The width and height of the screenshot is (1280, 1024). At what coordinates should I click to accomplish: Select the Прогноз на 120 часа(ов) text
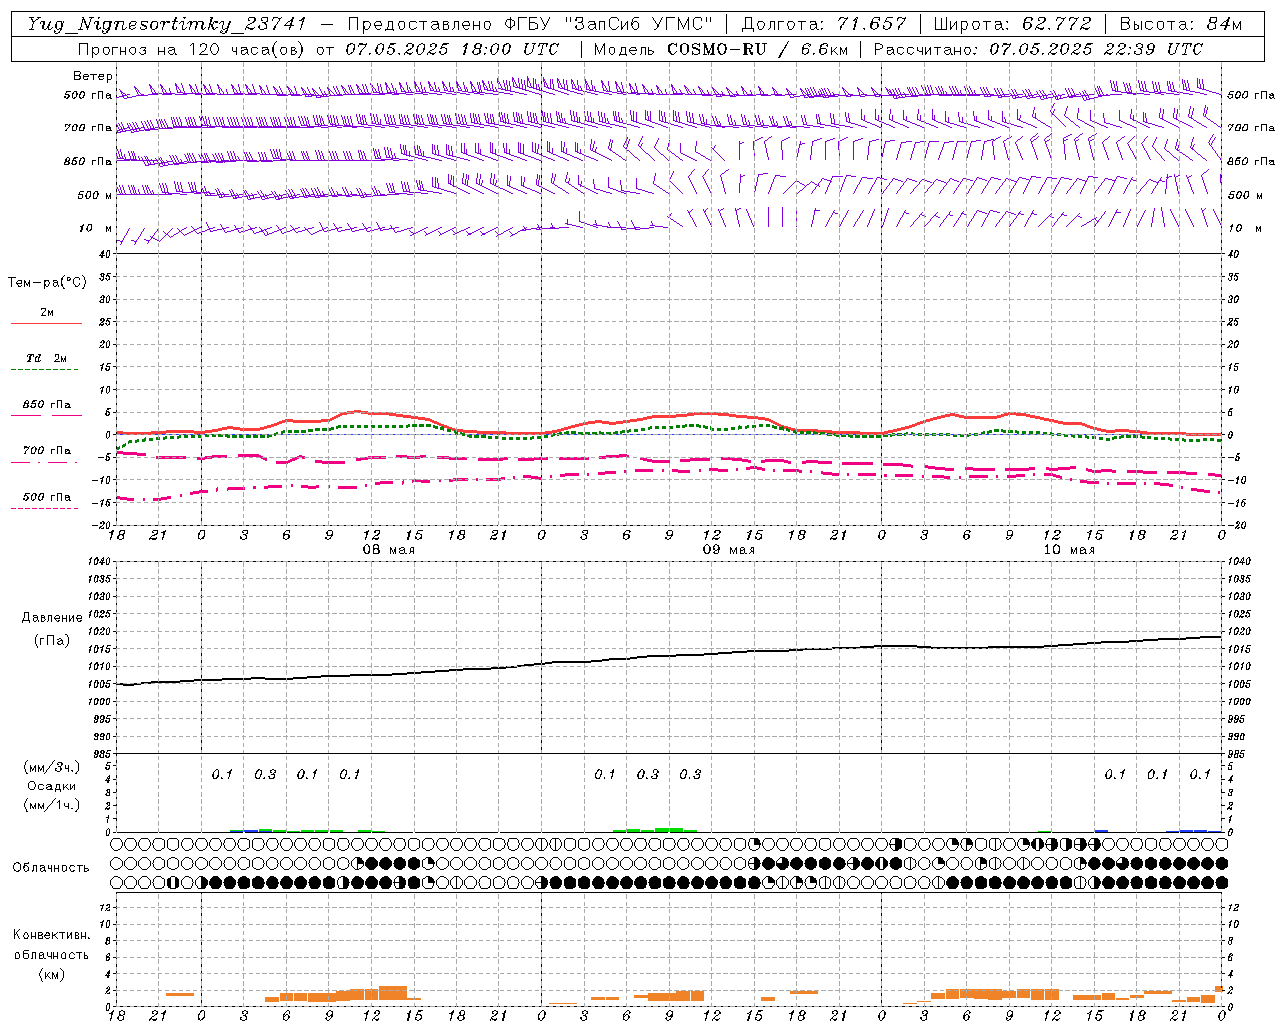click(x=192, y=48)
